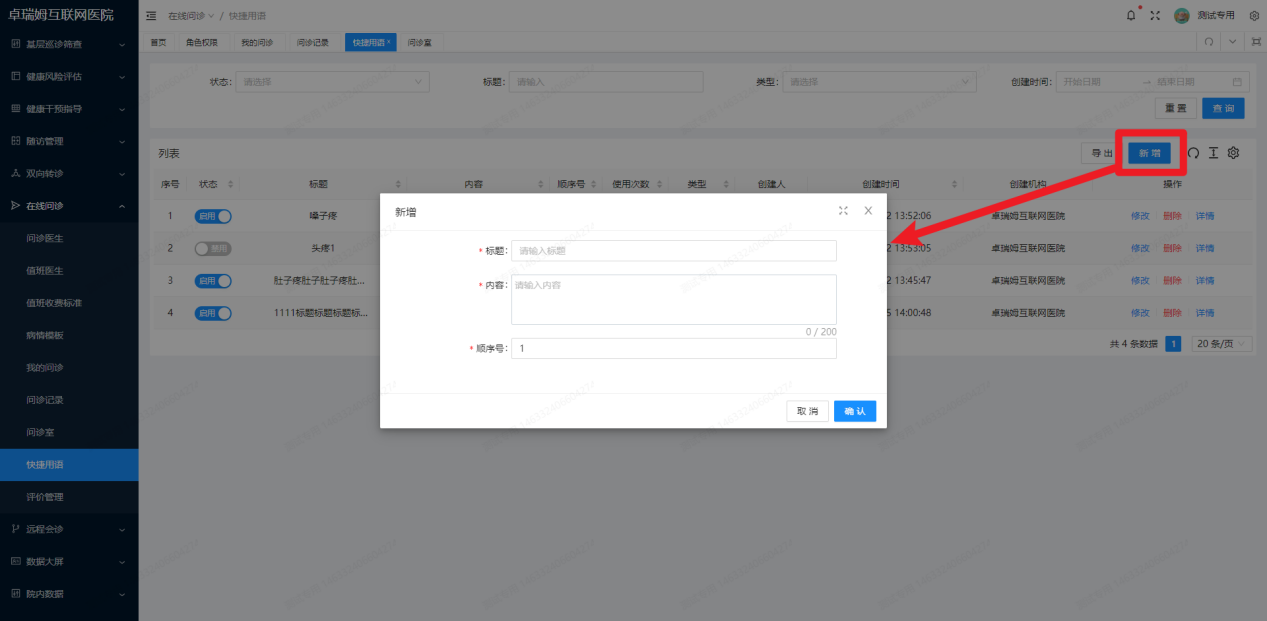Expand the 远程会诊 sidebar menu

[69, 529]
